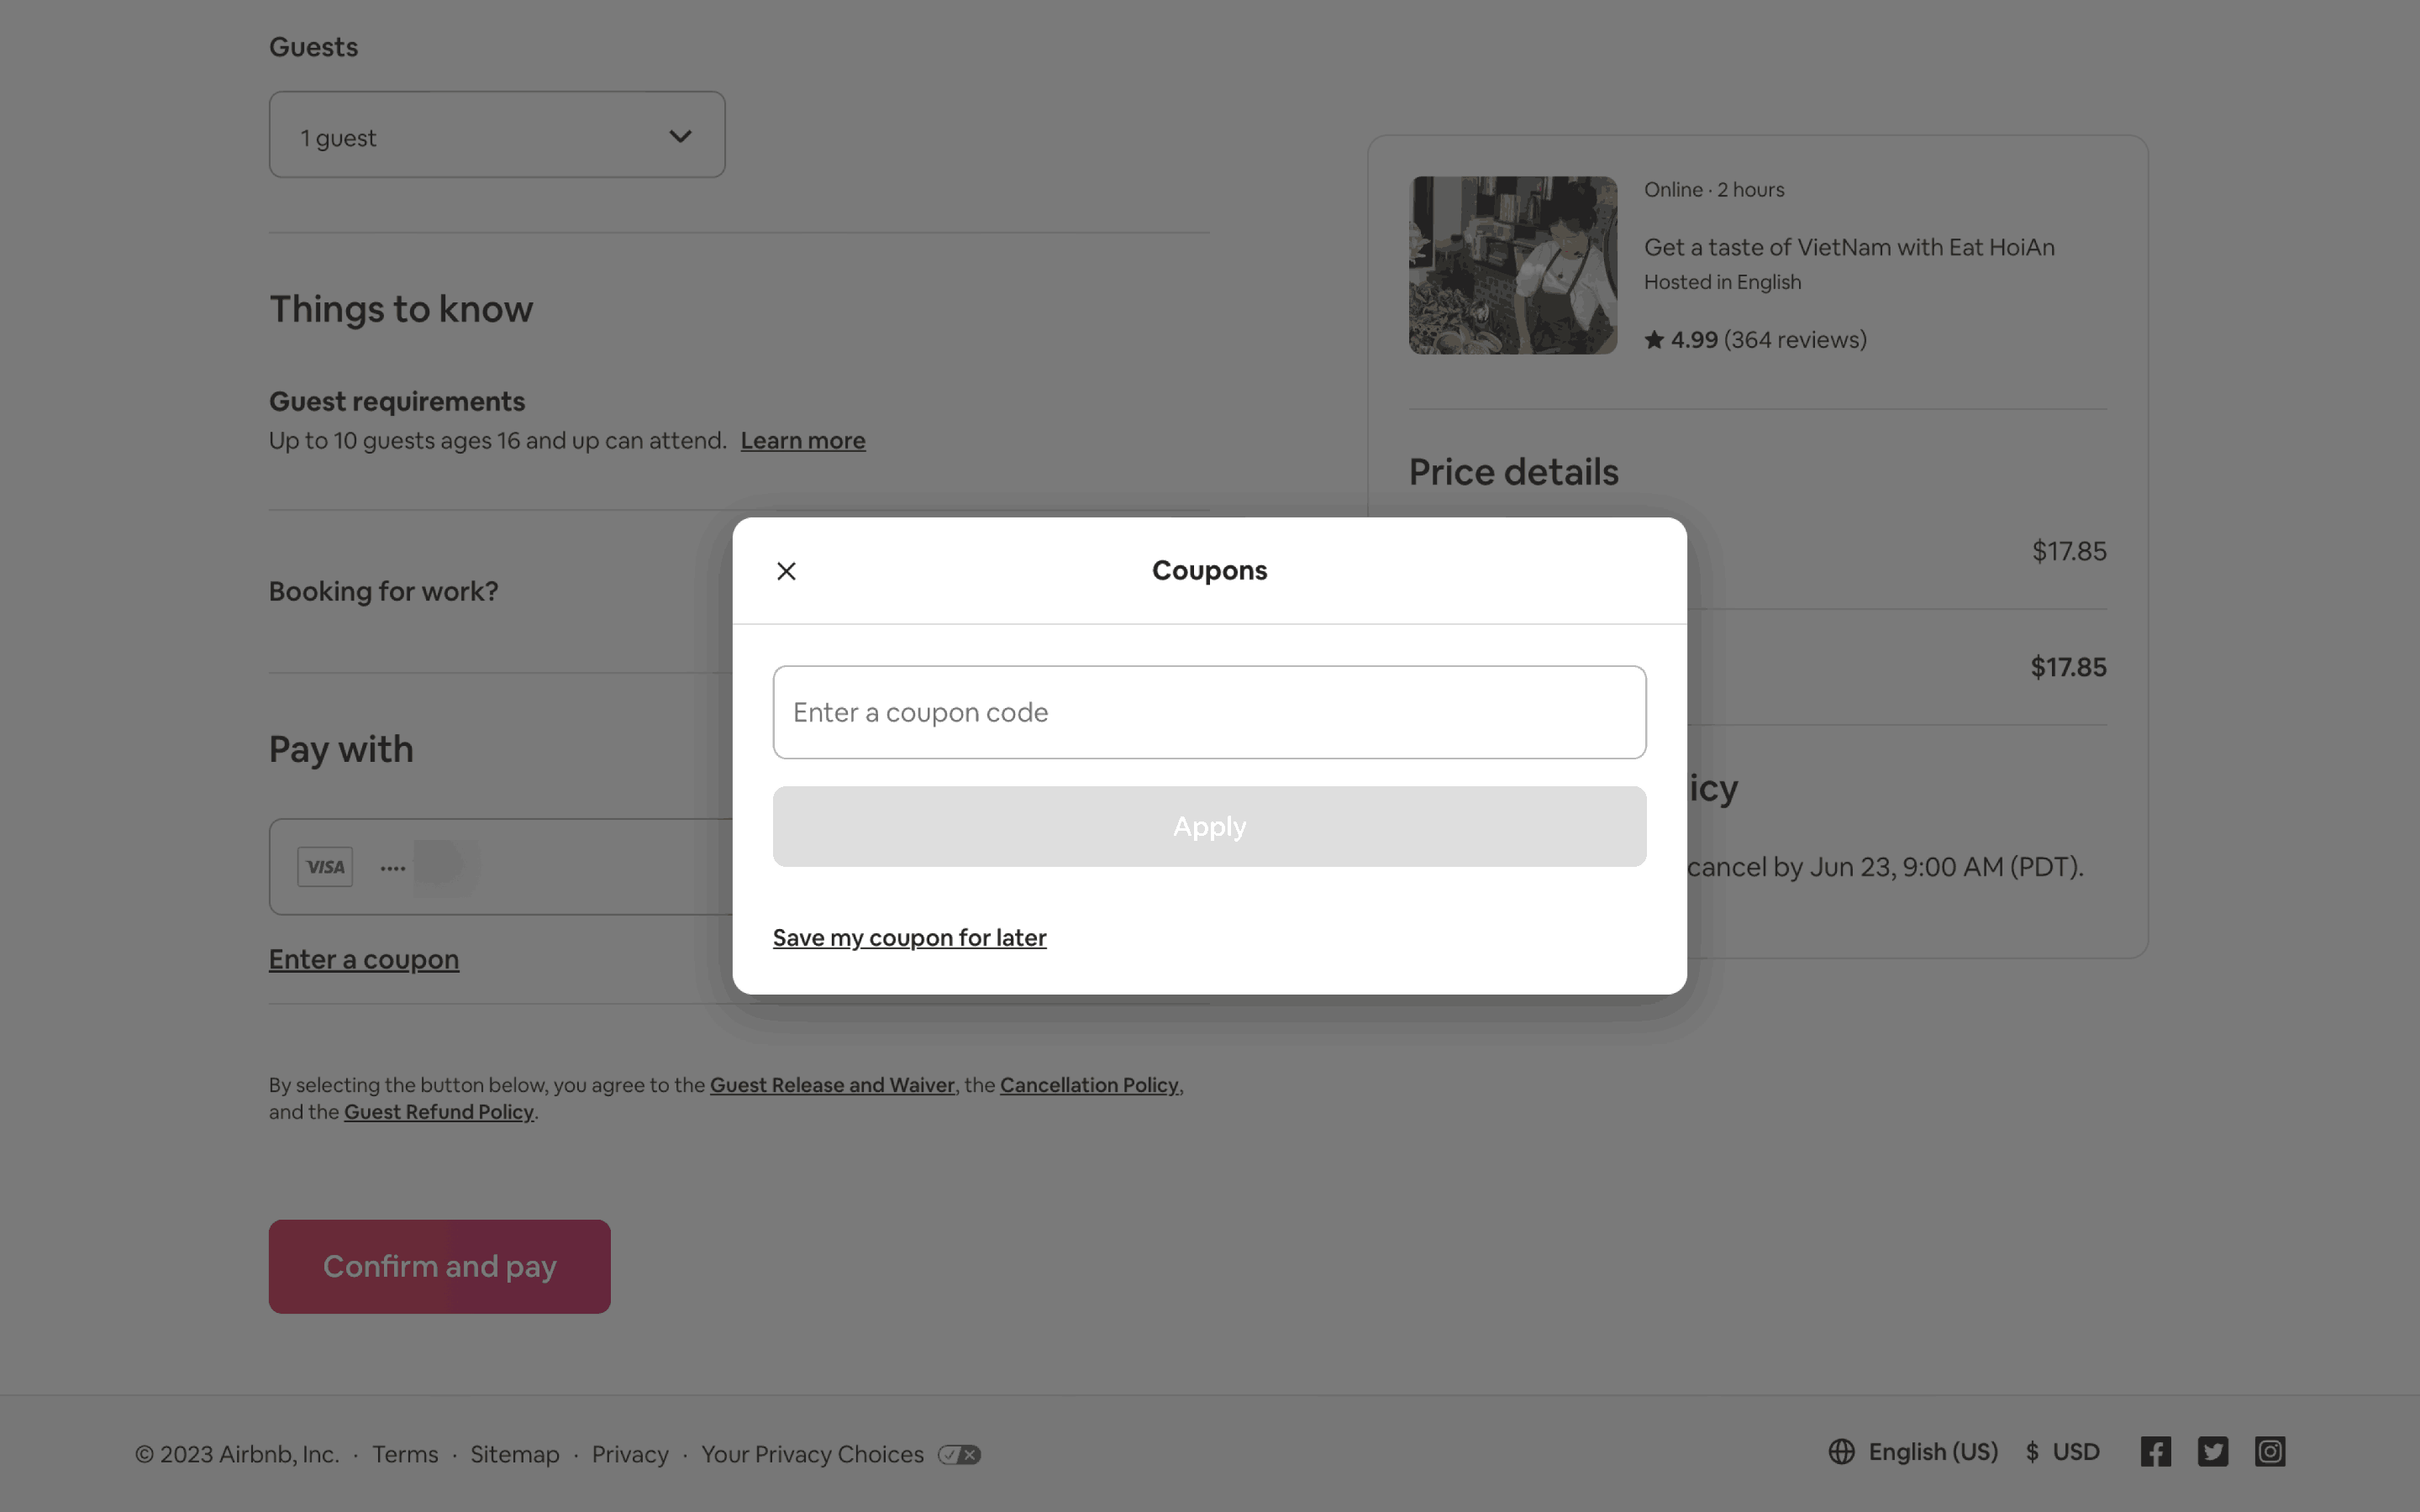Open the Enter a coupon link
This screenshot has width=2420, height=1512.
(364, 960)
